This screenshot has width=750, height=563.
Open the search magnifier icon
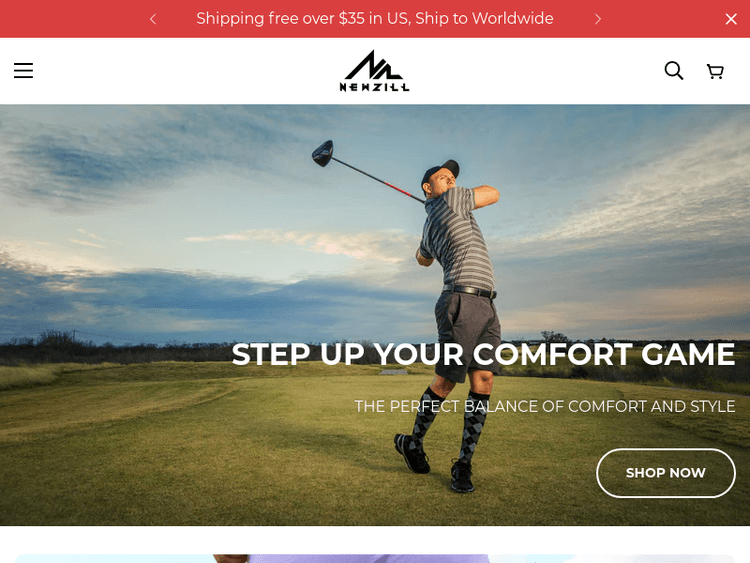click(x=673, y=70)
